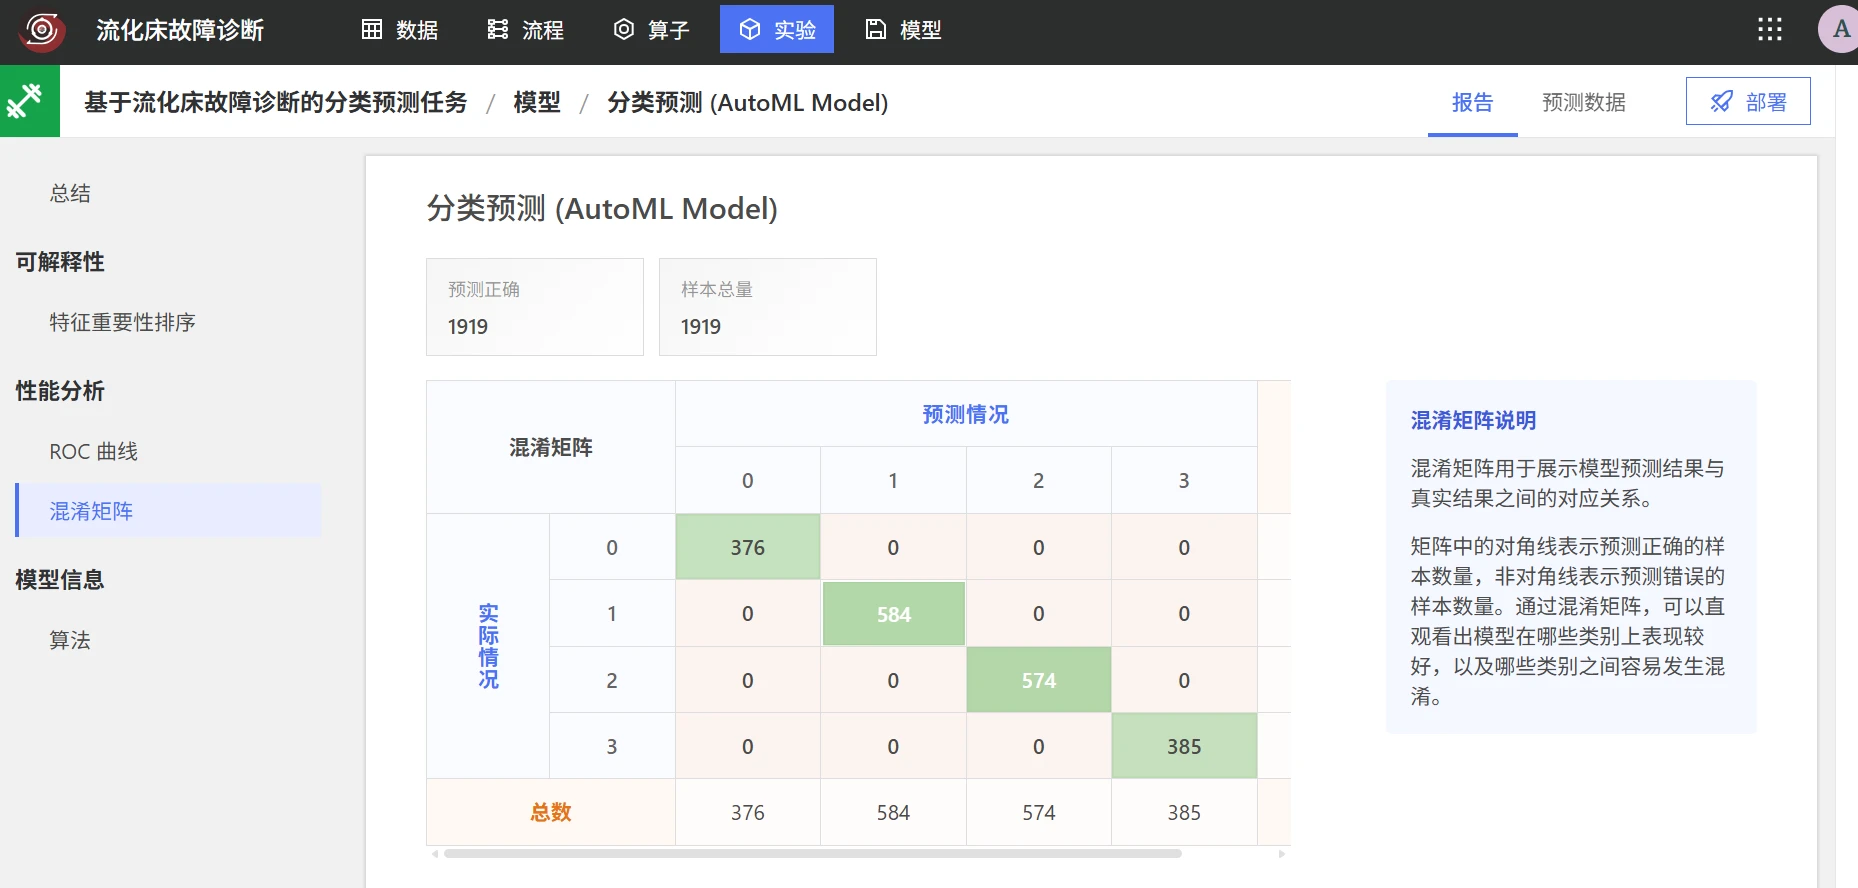The height and width of the screenshot is (888, 1858).
Task: Click the 混淆矩阵说明 heading
Action: [x=1473, y=420]
